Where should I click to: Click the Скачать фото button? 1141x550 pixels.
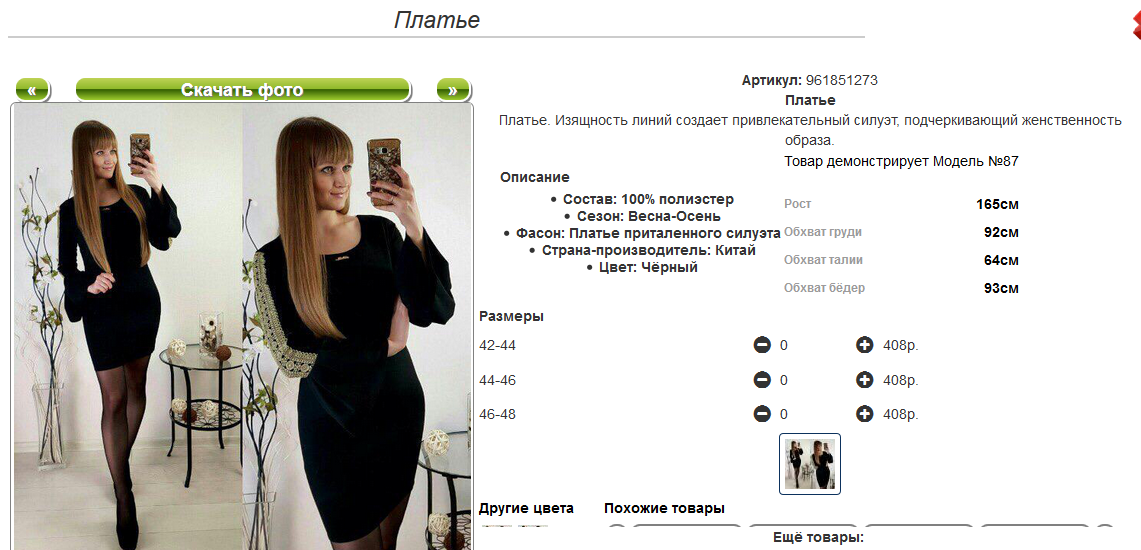(243, 90)
